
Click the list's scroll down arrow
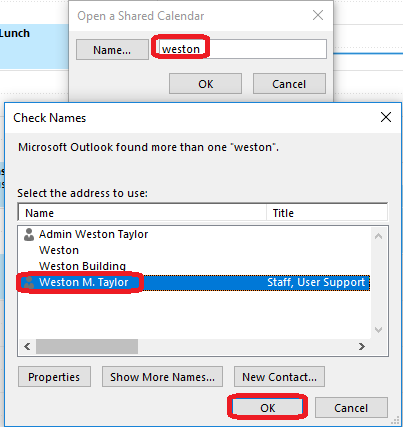[378, 330]
